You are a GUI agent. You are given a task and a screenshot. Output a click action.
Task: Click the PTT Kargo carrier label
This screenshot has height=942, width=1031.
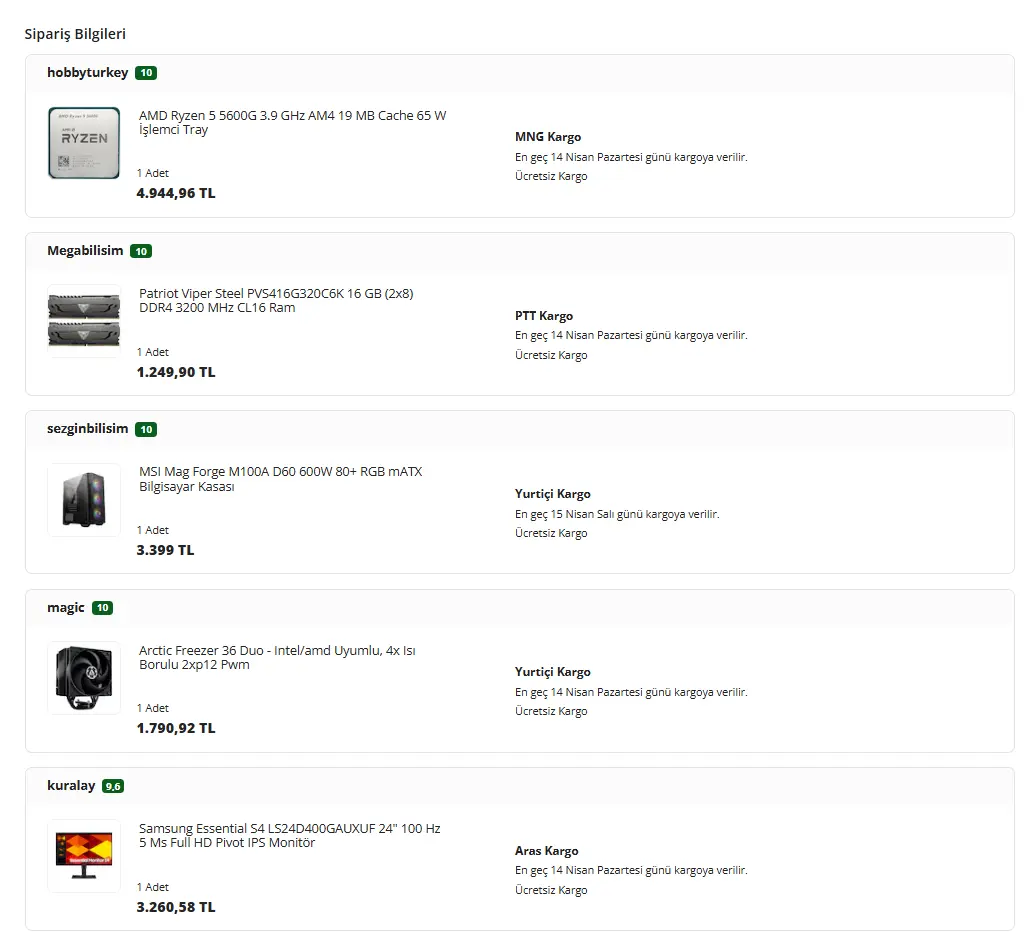(544, 316)
